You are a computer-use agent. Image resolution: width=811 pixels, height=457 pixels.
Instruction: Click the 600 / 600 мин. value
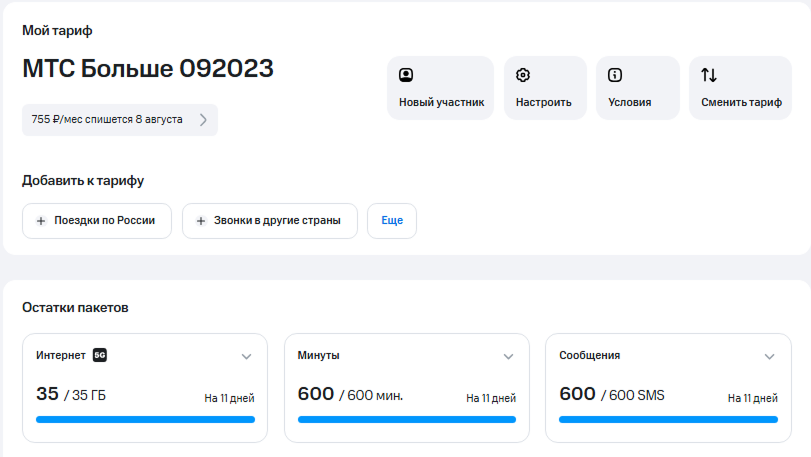[350, 394]
